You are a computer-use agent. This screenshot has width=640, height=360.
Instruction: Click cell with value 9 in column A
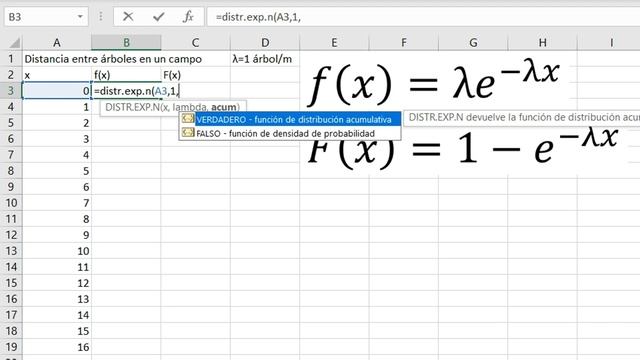point(57,235)
